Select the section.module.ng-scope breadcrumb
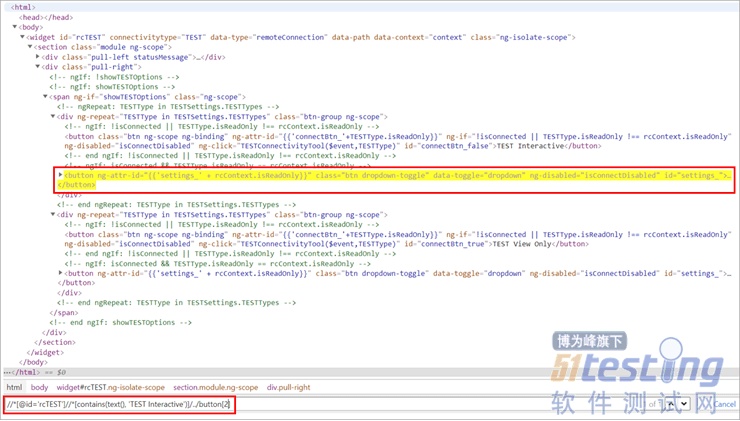Screen dimensions: 740x421 click(x=216, y=387)
